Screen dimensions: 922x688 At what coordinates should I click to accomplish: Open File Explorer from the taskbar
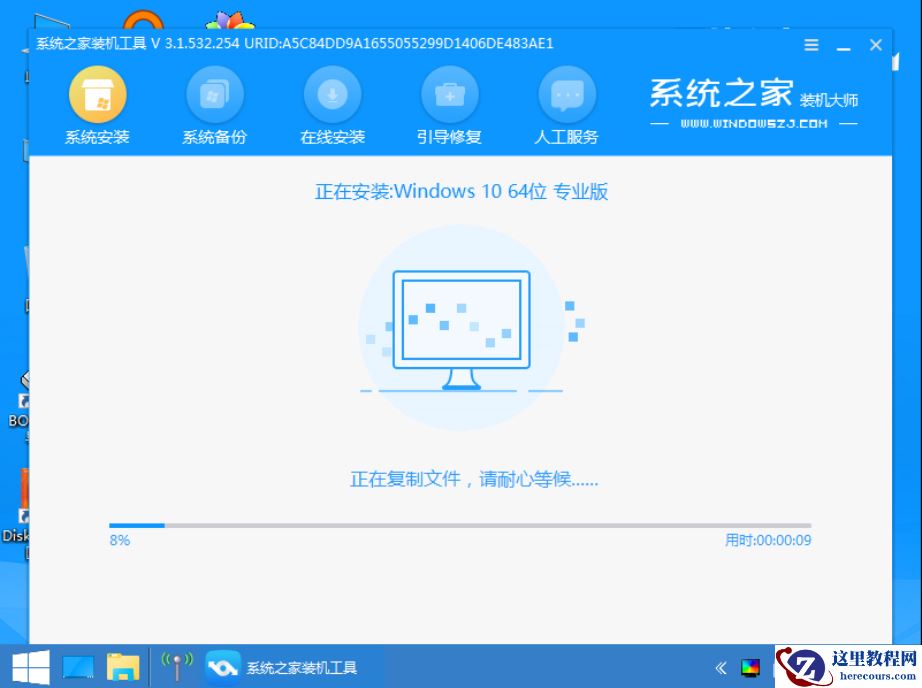(126, 666)
